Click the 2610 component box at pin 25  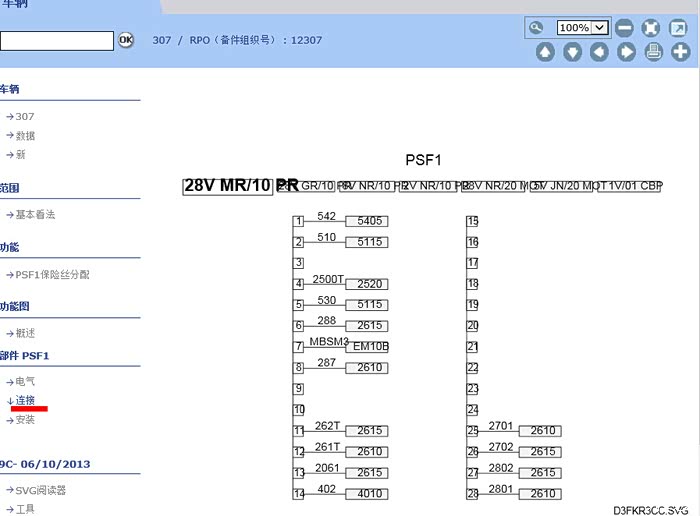click(x=540, y=431)
